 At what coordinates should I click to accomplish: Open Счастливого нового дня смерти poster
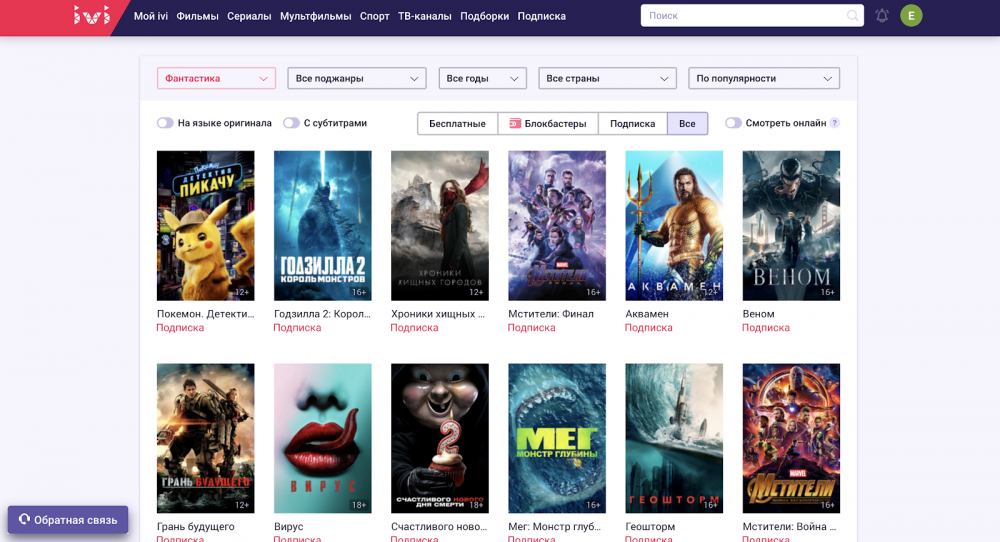coord(440,438)
